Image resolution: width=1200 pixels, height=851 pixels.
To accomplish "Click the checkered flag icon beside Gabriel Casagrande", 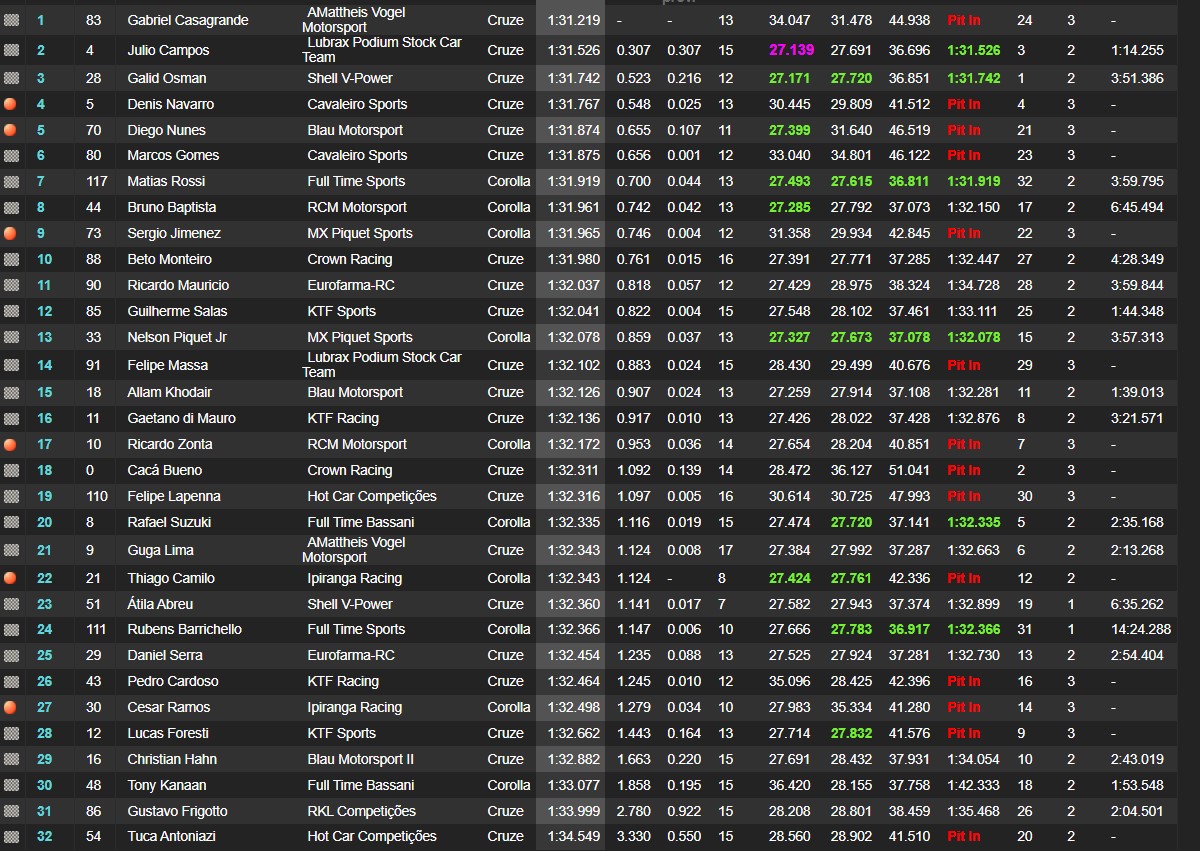I will point(11,20).
